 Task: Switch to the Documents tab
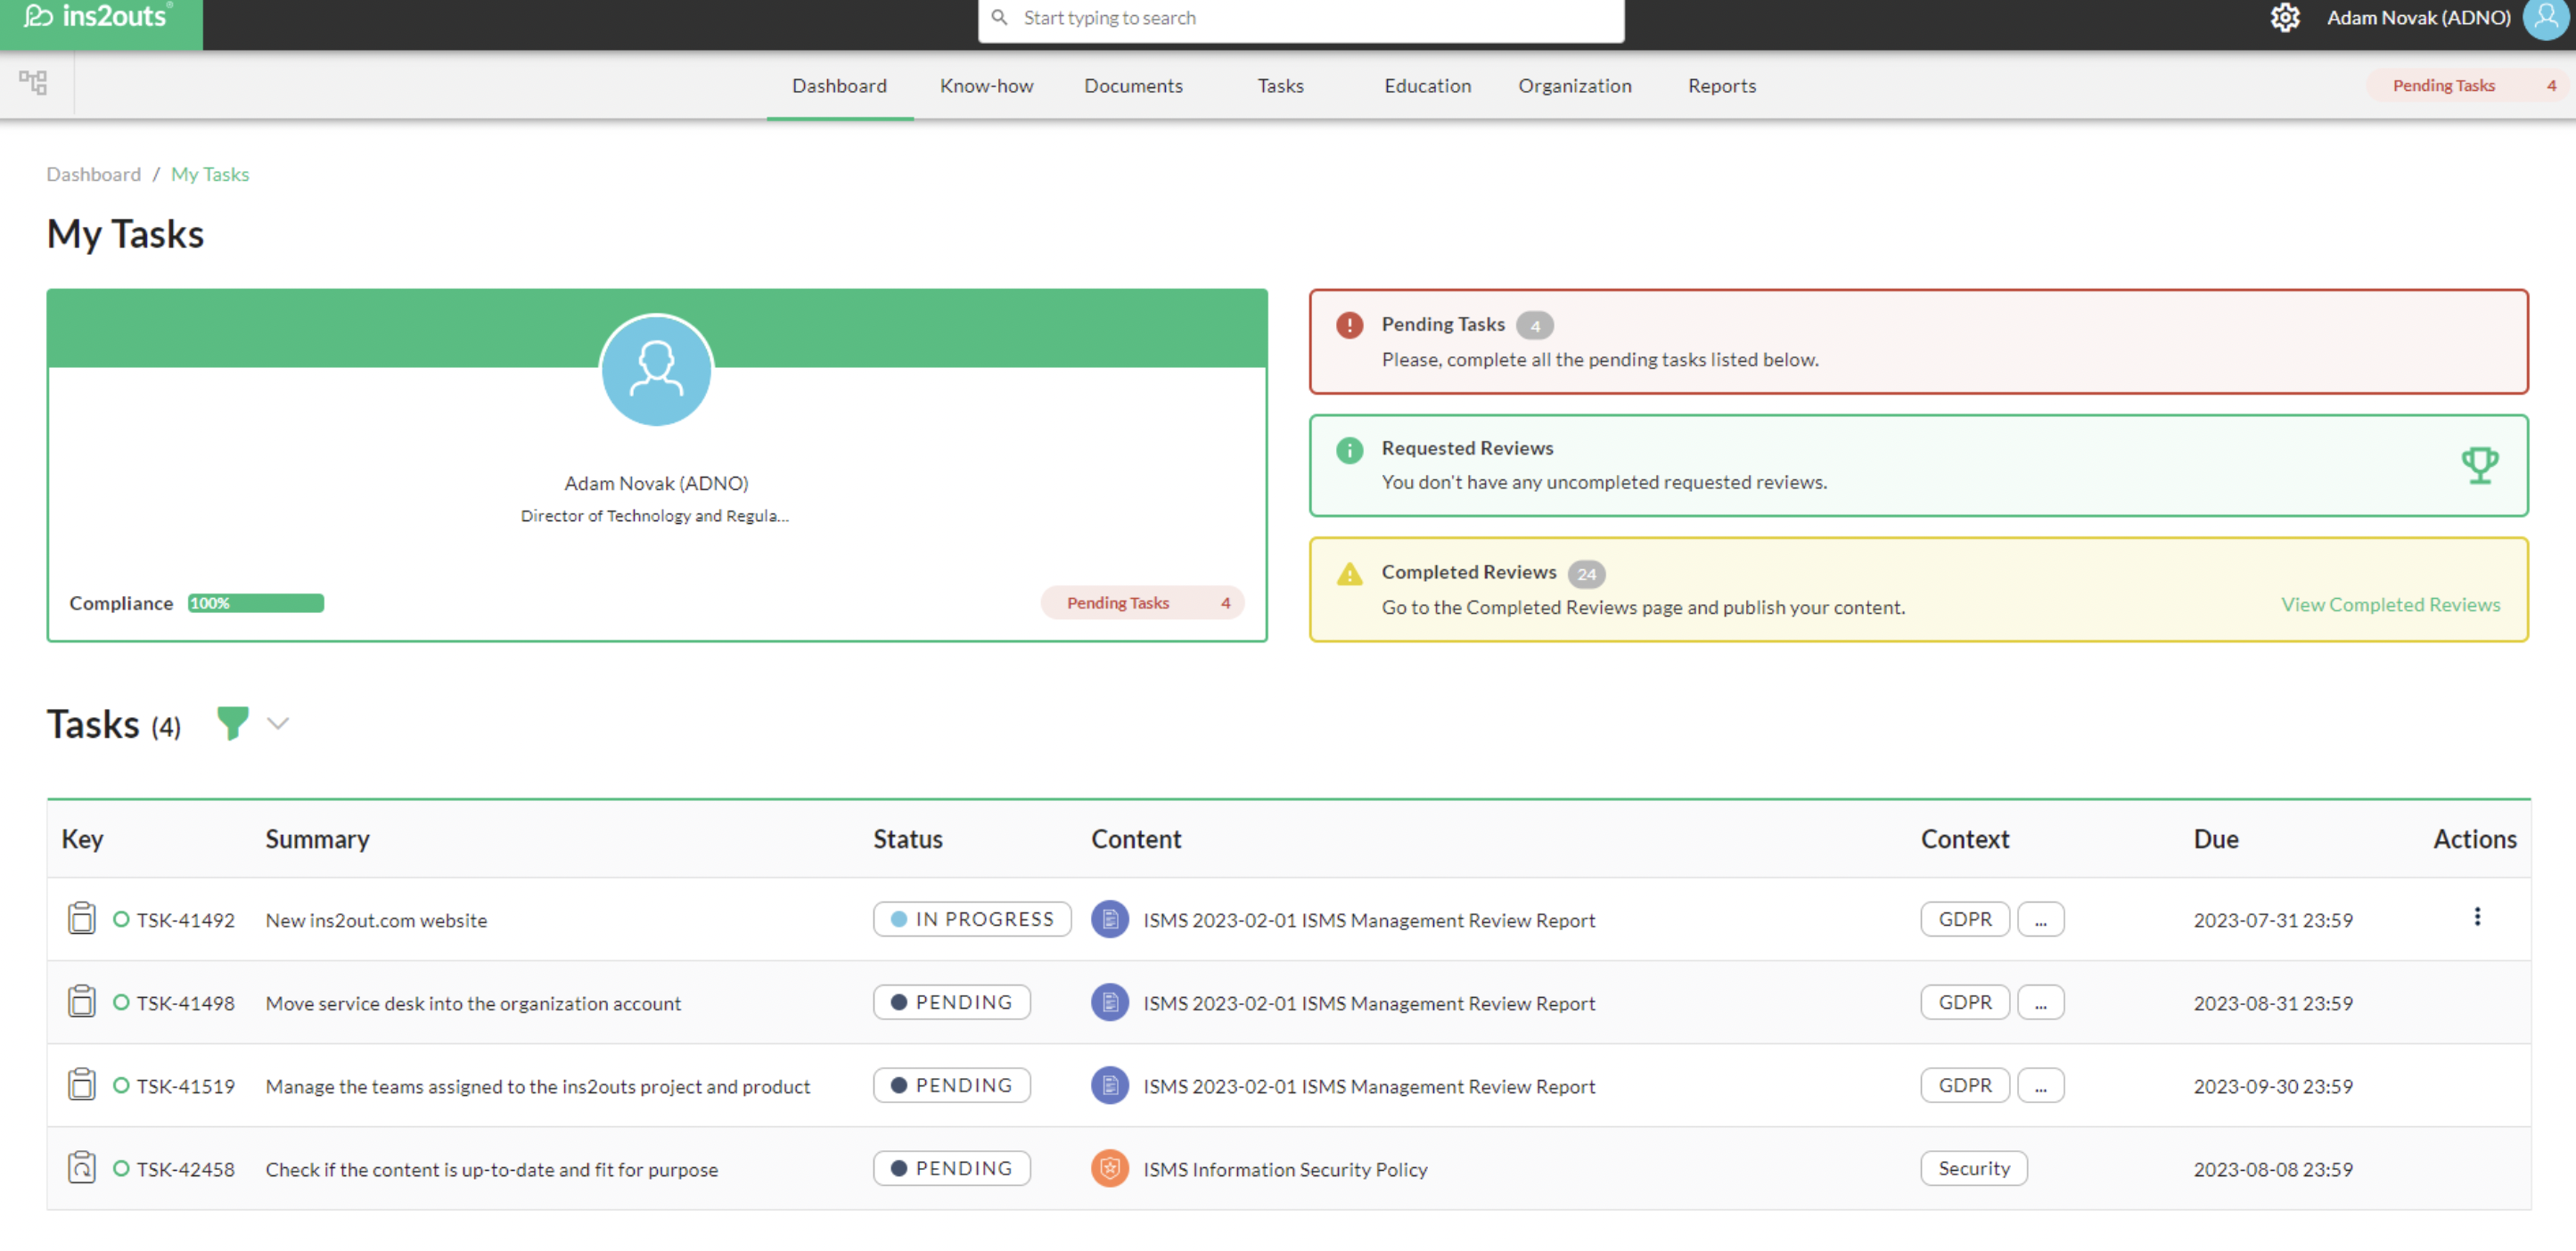pos(1133,86)
